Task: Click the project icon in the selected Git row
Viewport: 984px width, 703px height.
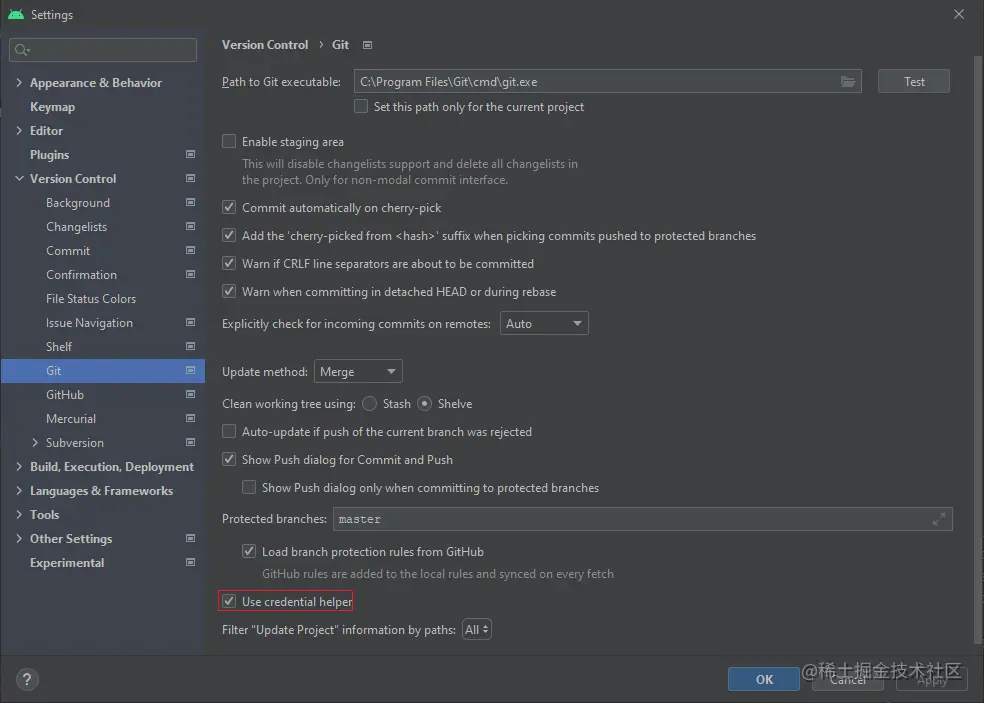Action: coord(190,370)
